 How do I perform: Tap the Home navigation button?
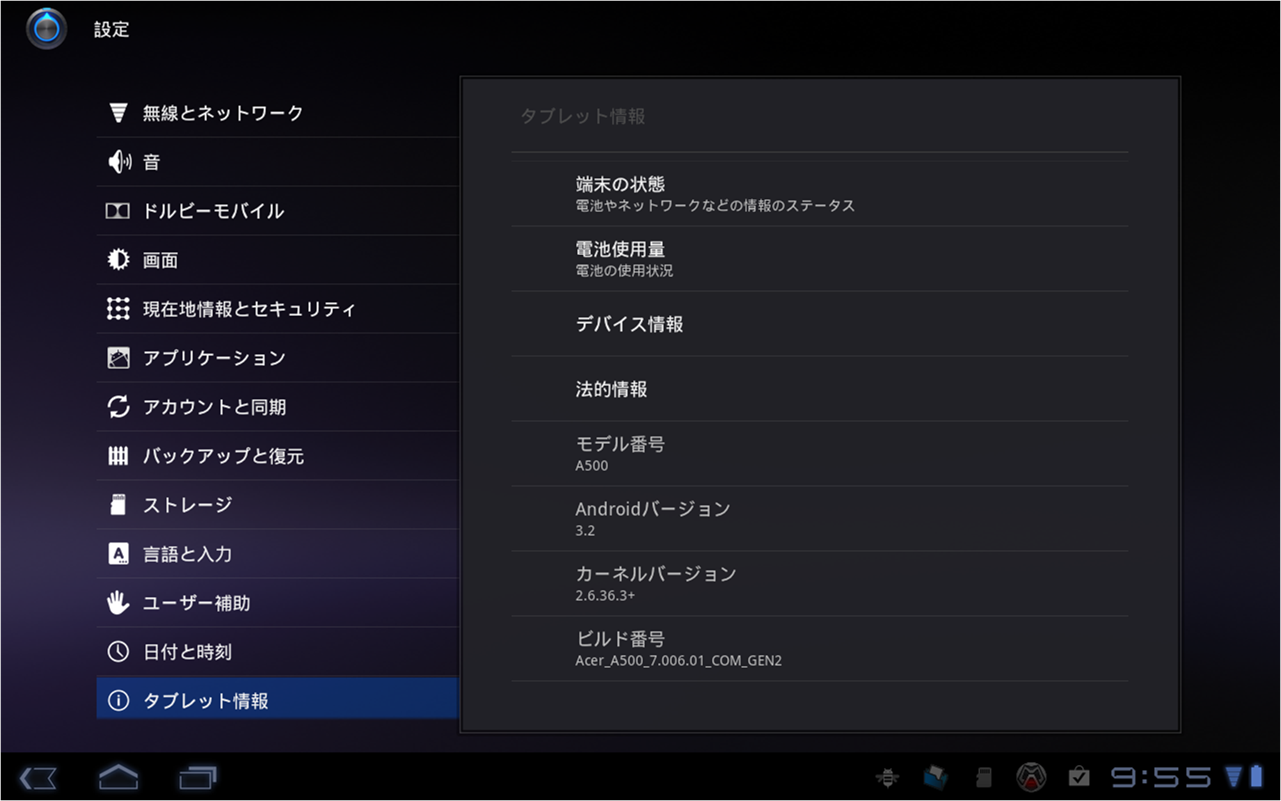pos(118,777)
